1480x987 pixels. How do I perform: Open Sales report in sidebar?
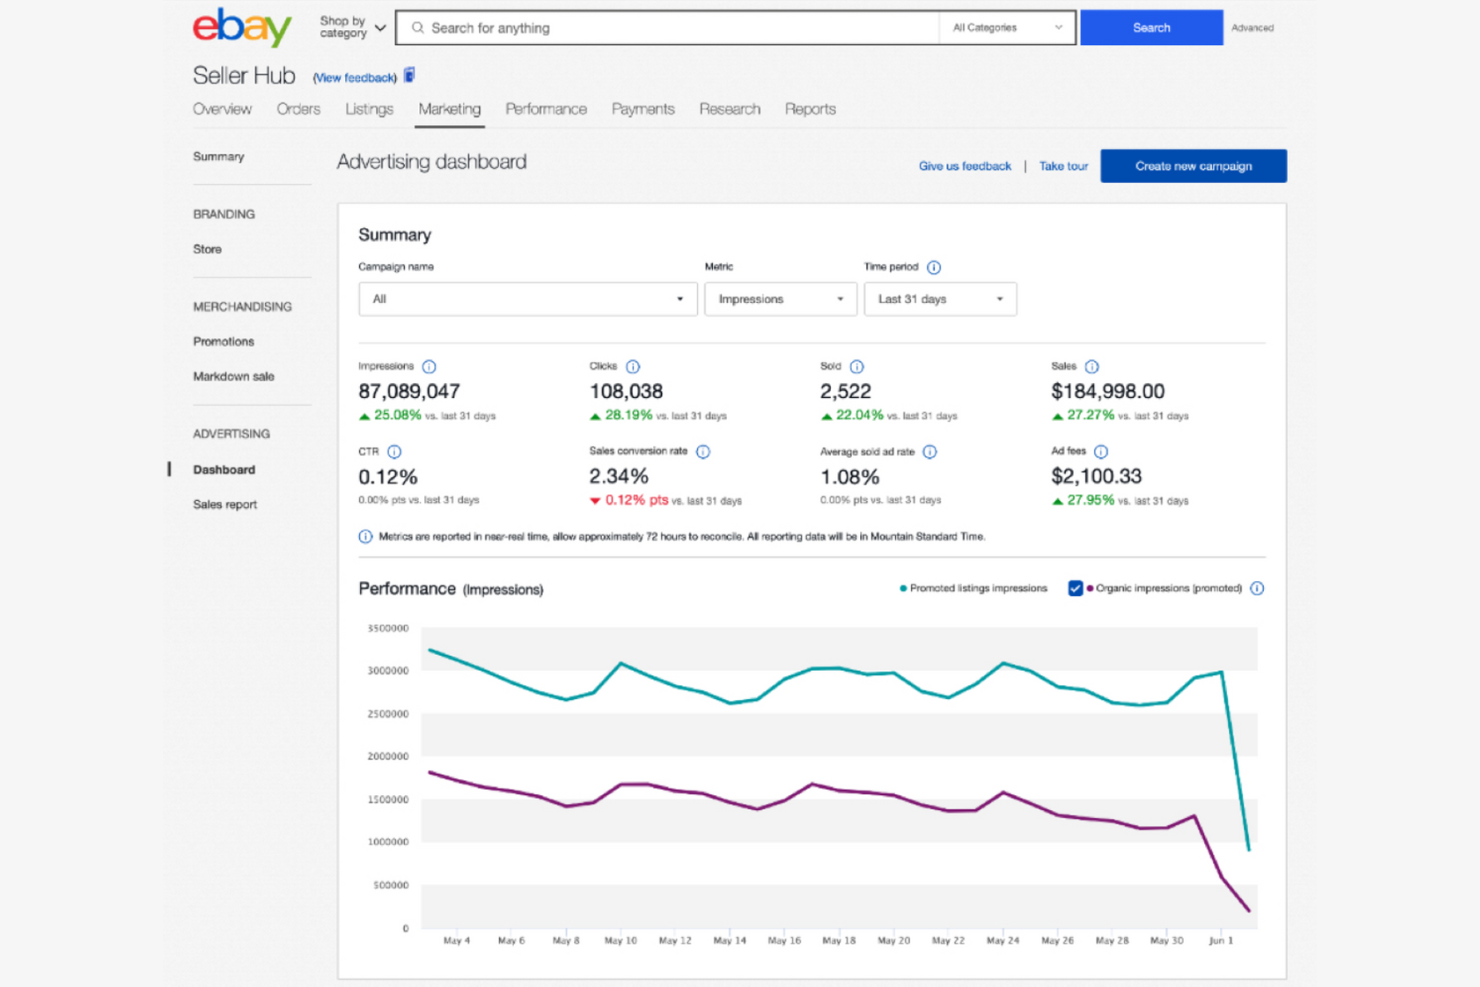click(x=225, y=505)
